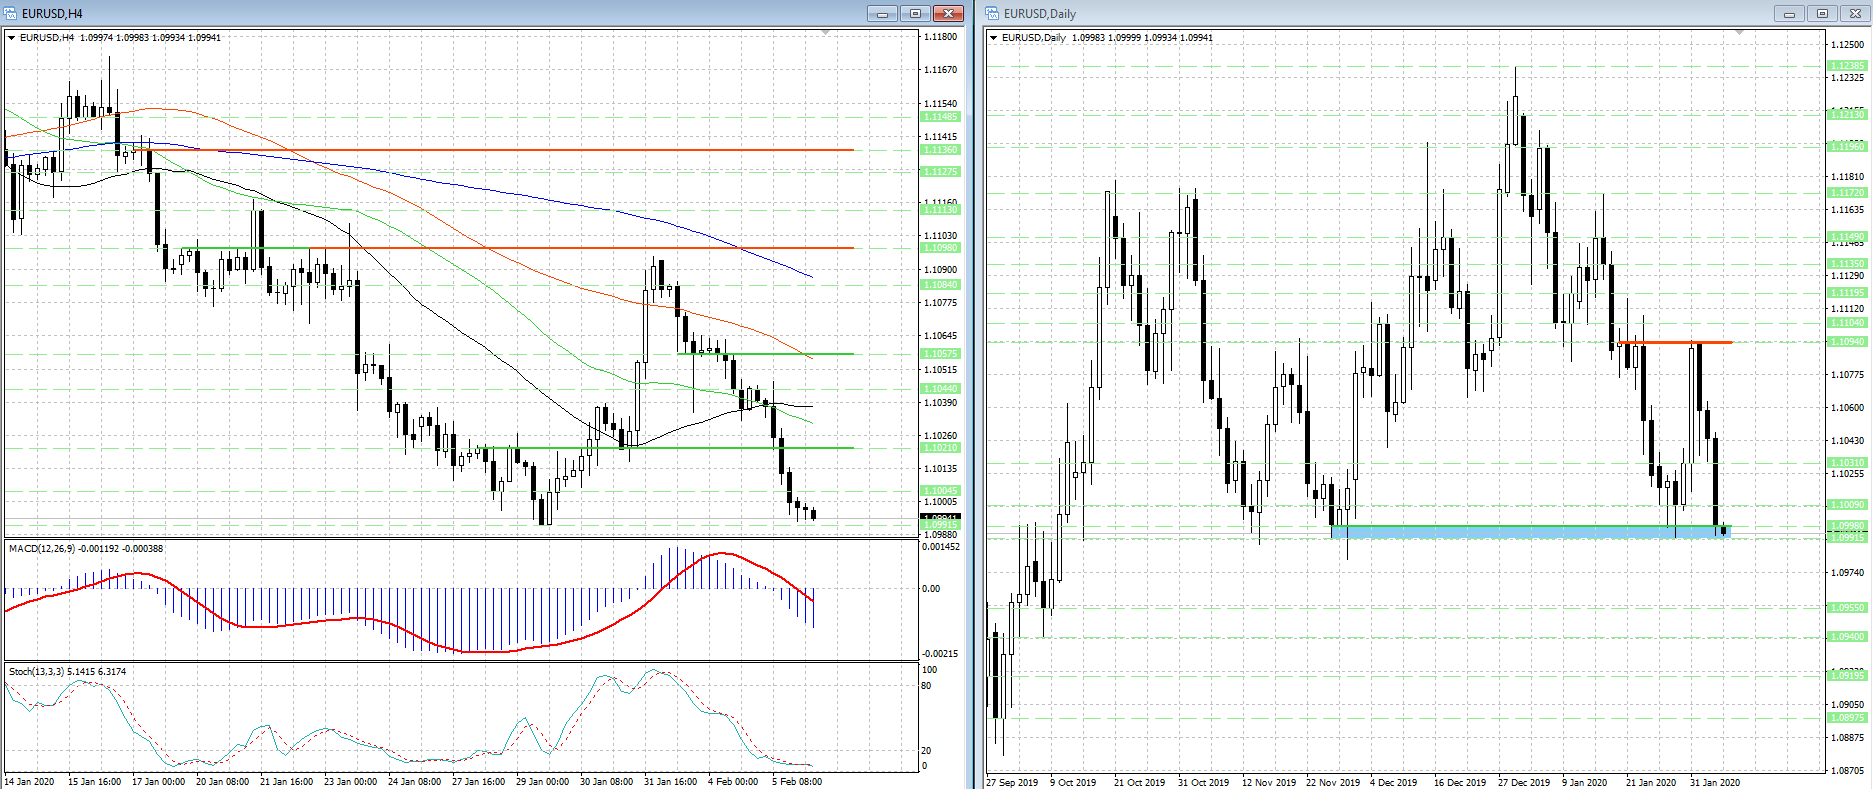
Task: Close the EURUSD,H4 chart window
Action: (x=948, y=13)
